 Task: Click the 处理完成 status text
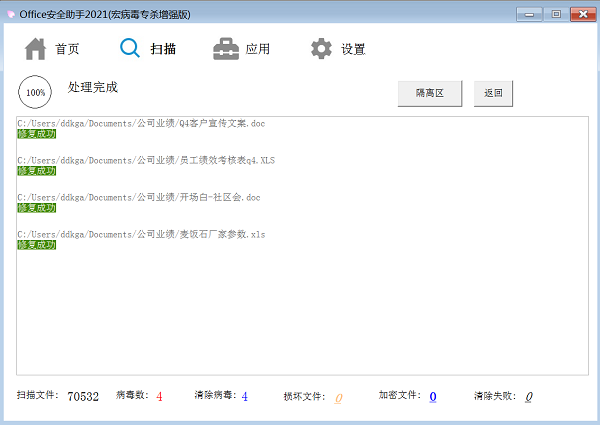[x=93, y=87]
